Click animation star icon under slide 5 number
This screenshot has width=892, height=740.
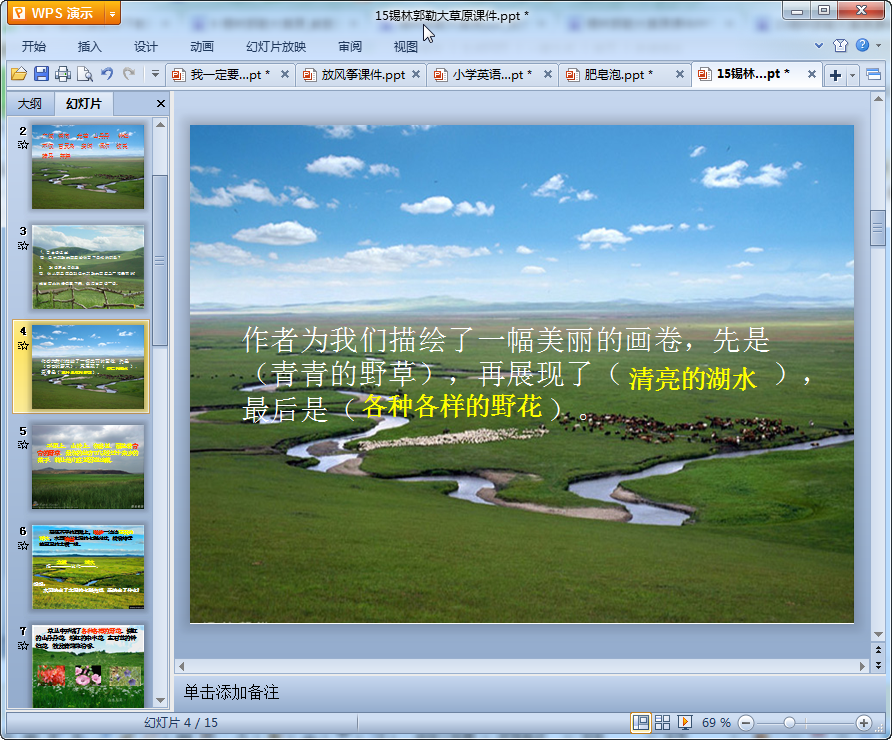click(23, 445)
